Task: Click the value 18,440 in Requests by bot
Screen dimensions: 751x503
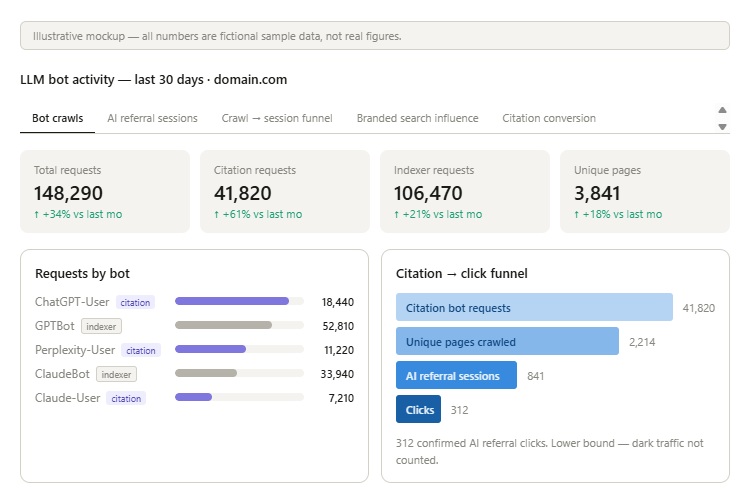Action: point(338,302)
